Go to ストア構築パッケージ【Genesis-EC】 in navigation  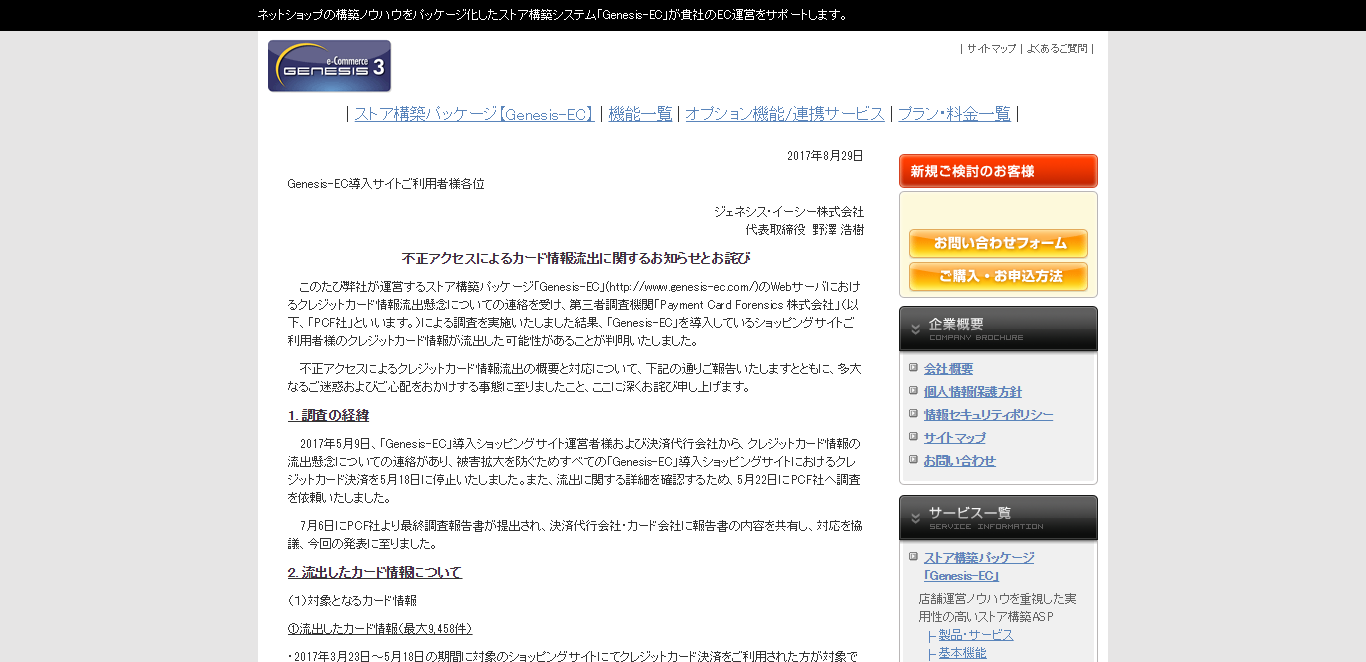474,114
